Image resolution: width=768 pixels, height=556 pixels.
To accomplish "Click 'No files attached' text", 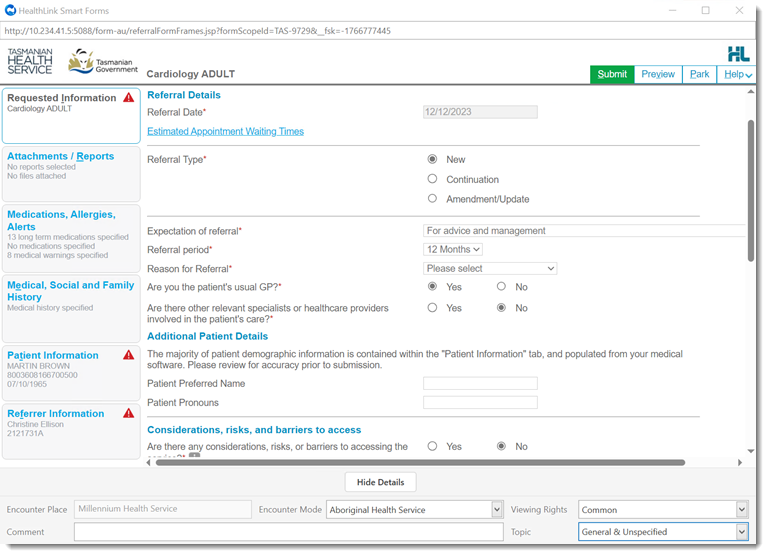I will pyautogui.click(x=36, y=176).
